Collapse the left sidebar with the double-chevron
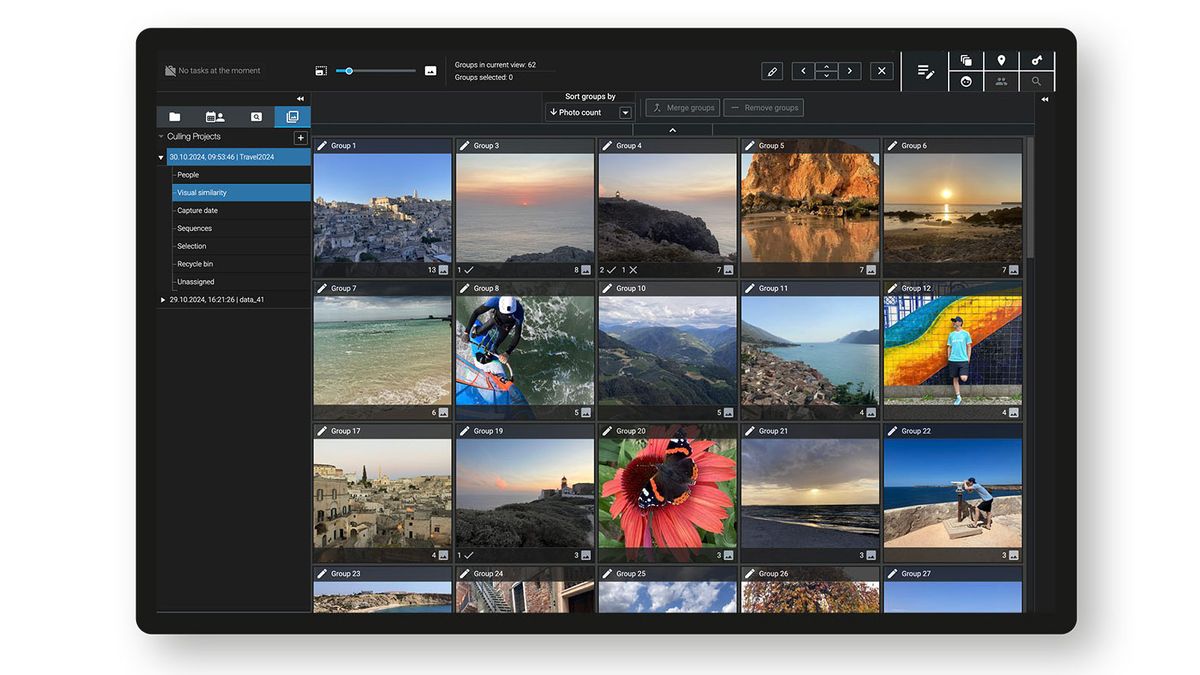1200x675 pixels. point(299,99)
